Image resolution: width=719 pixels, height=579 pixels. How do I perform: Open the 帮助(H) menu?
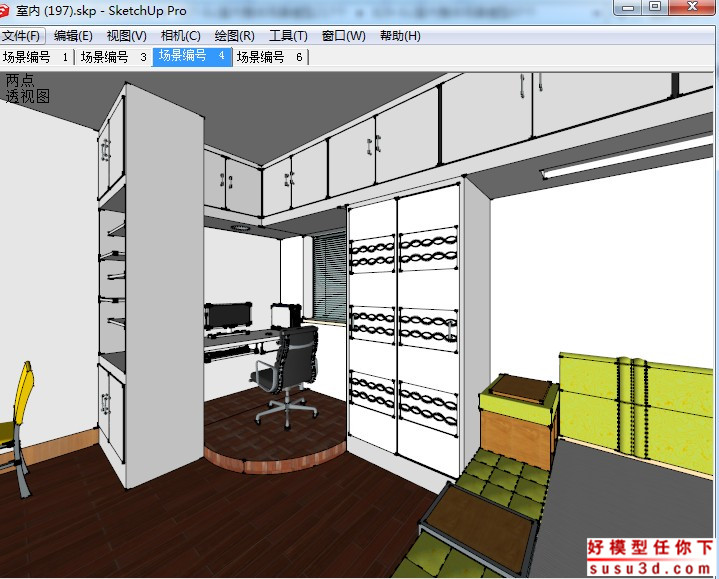[x=400, y=36]
